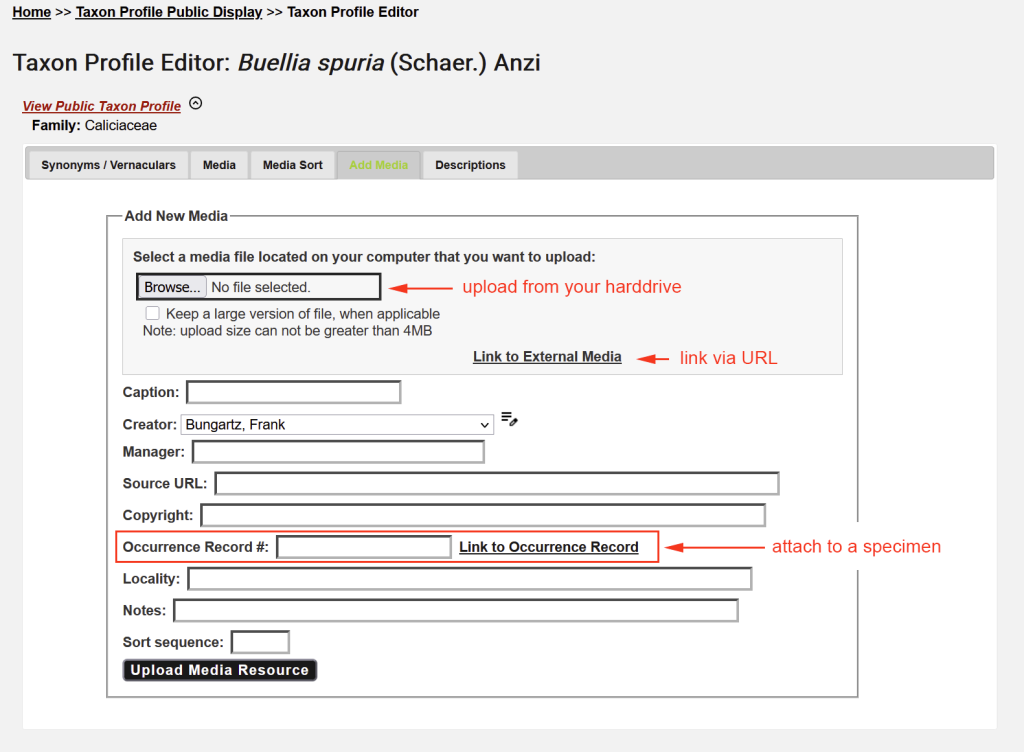The height and width of the screenshot is (752, 1024).
Task: Collapse the taxon details circle arrow icon
Action: coord(196,103)
